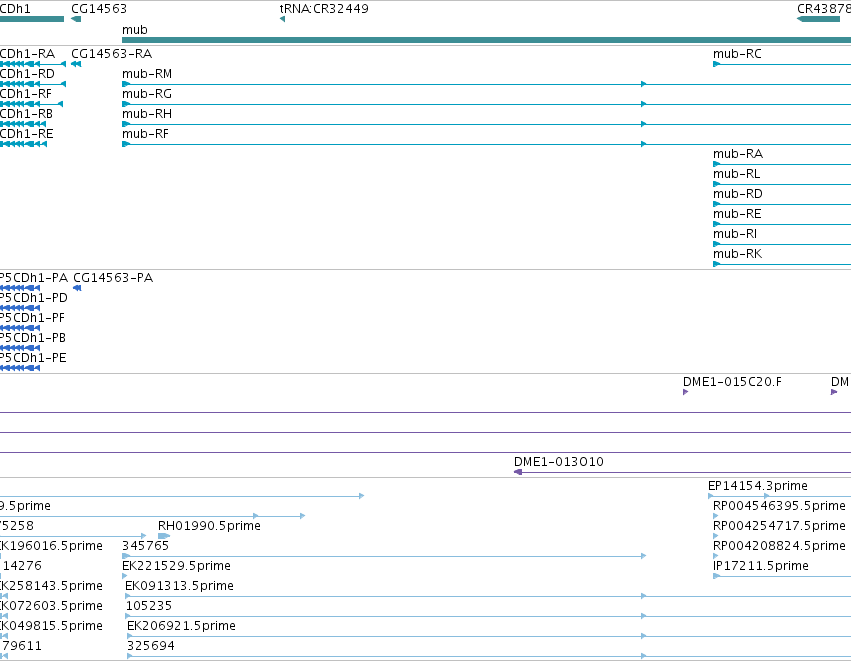
Task: Select the DME1-013010 feature label
Action: 558,462
